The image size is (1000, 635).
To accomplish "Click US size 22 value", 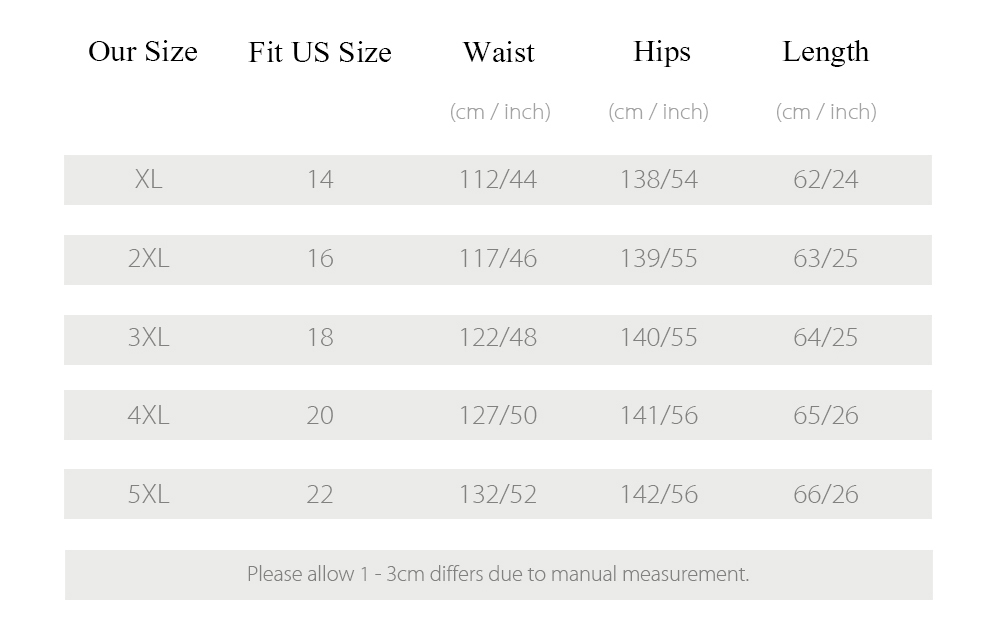I will pyautogui.click(x=320, y=495).
